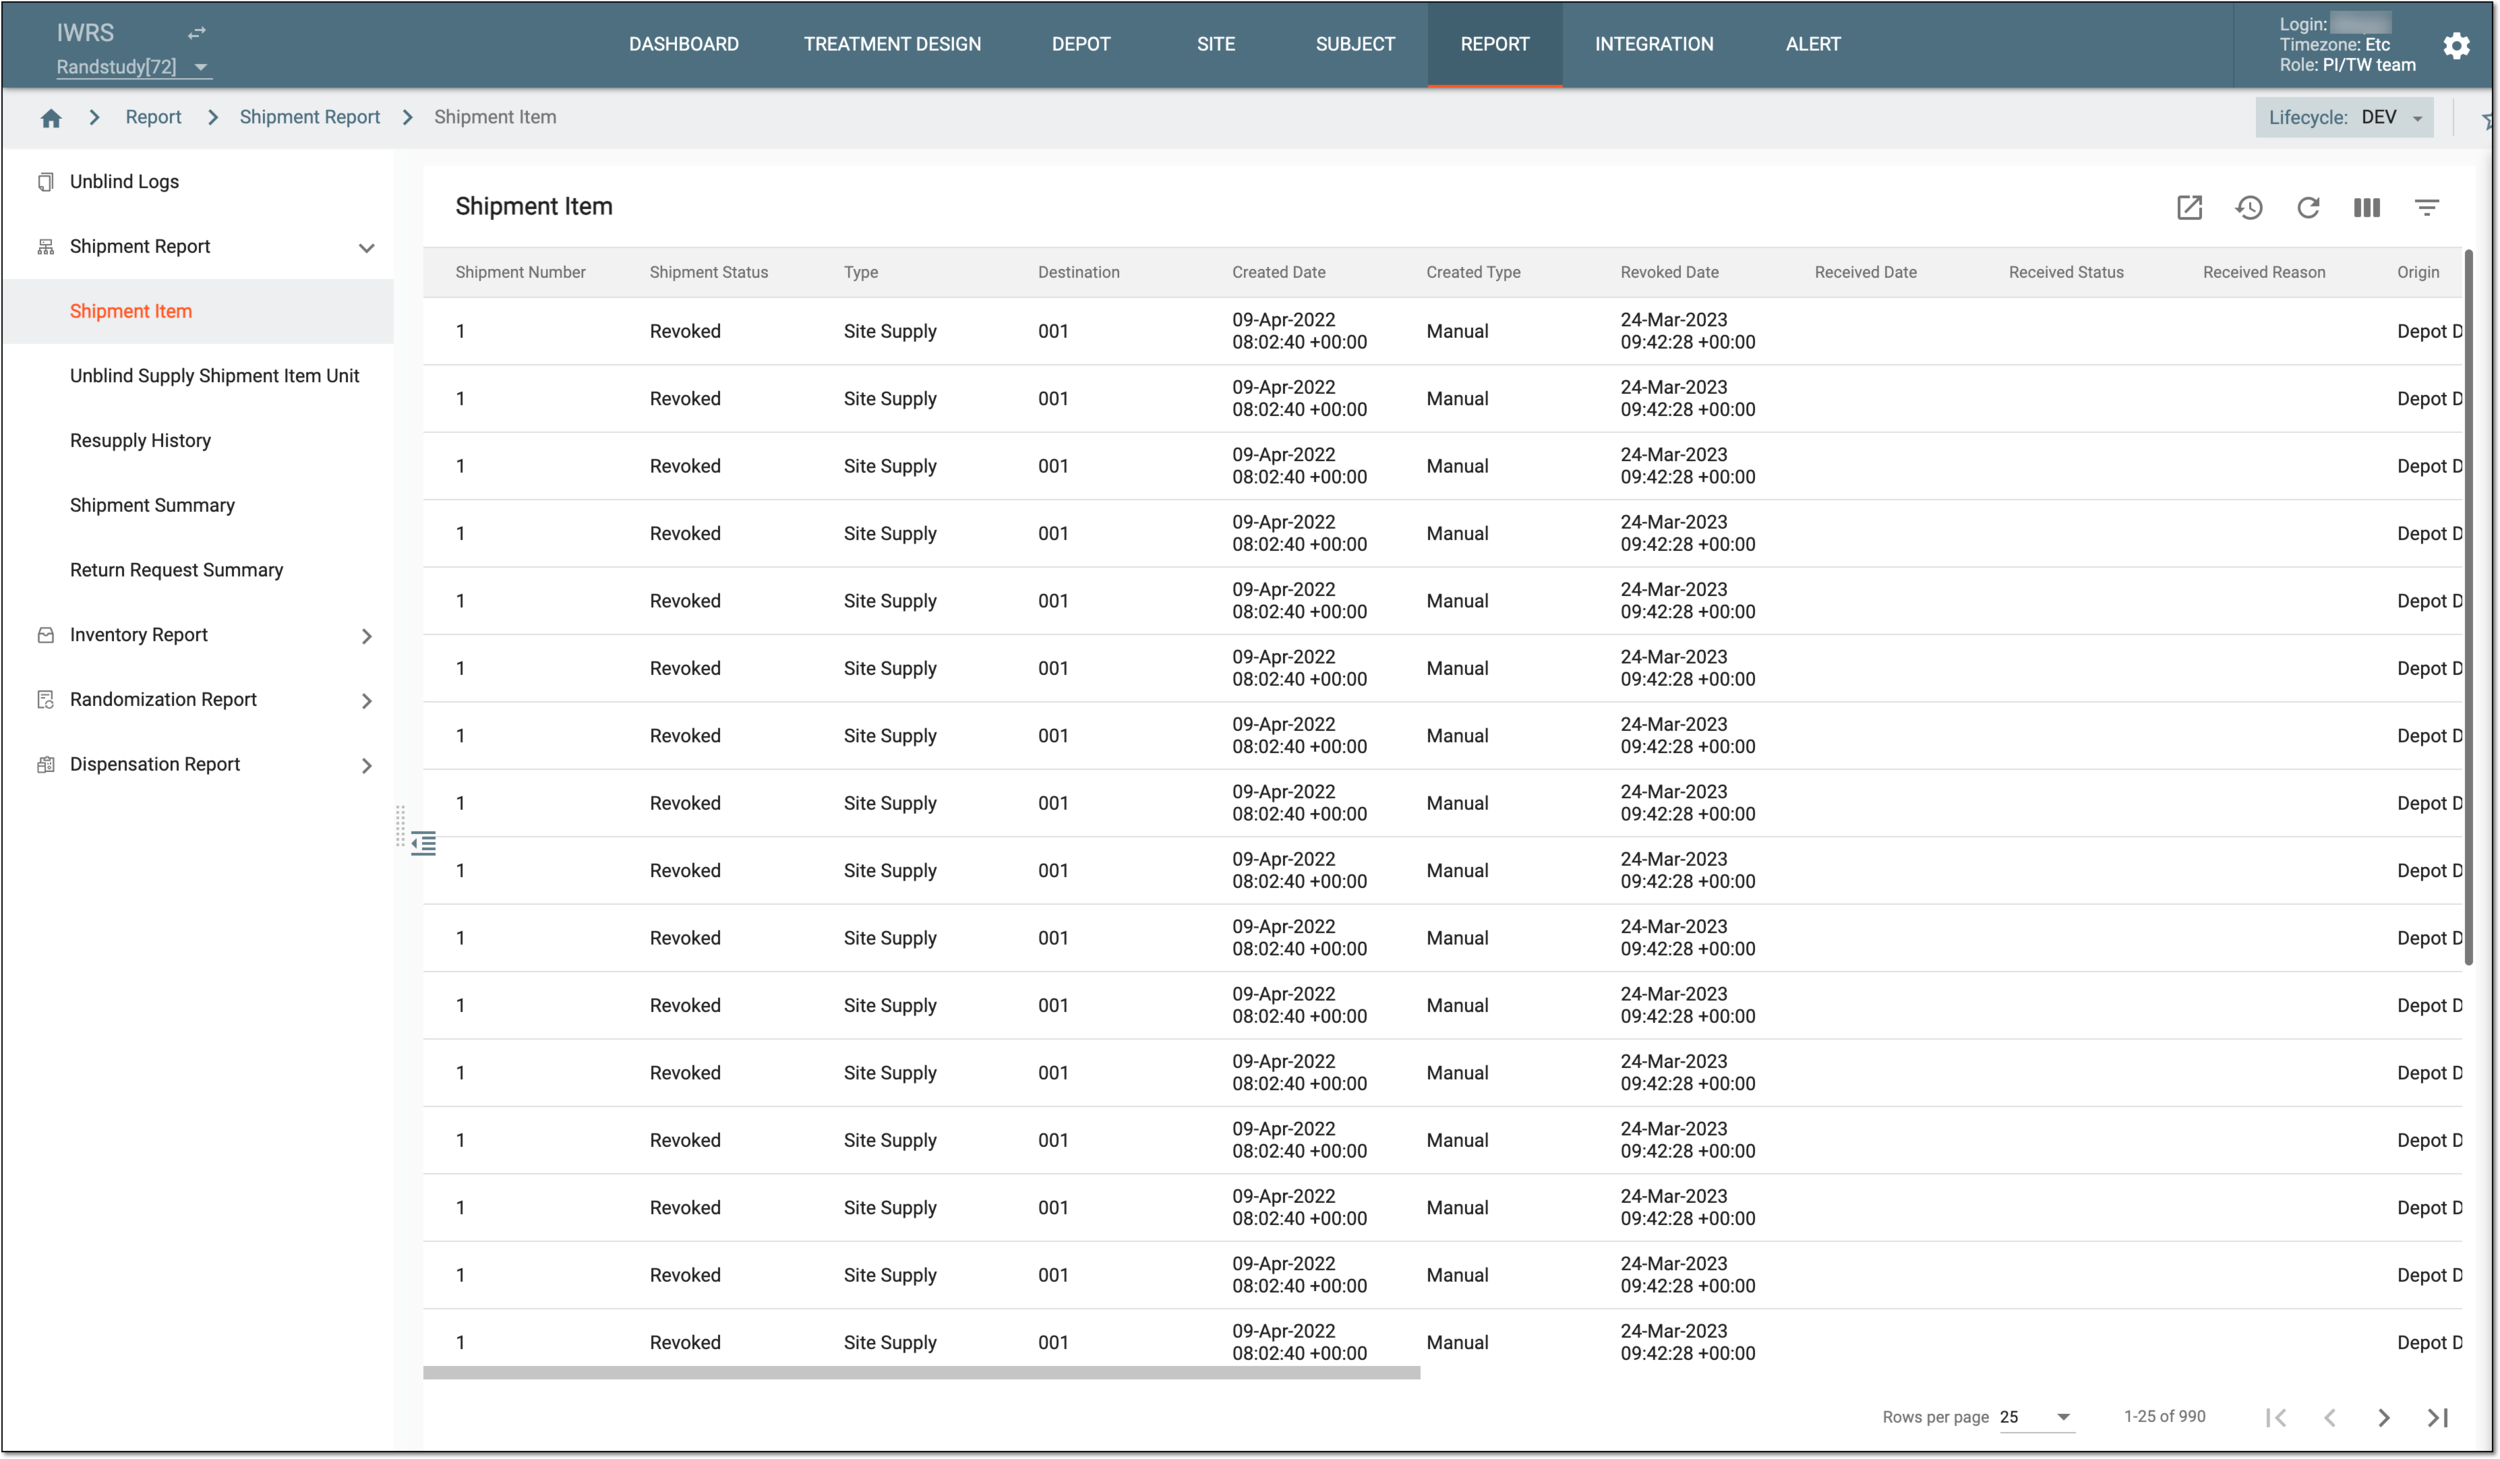Click the Randomization Report sidebar icon
The height and width of the screenshot is (1459, 2500).
point(46,700)
